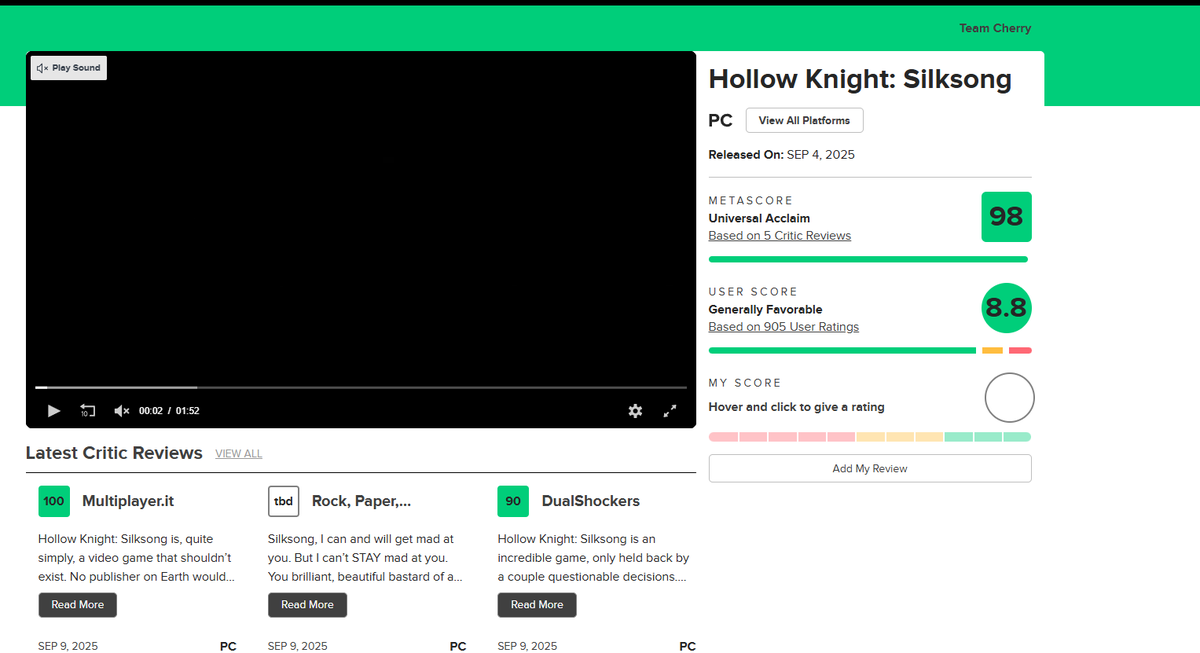Open video settings gear icon
The height and width of the screenshot is (653, 1200).
click(635, 411)
